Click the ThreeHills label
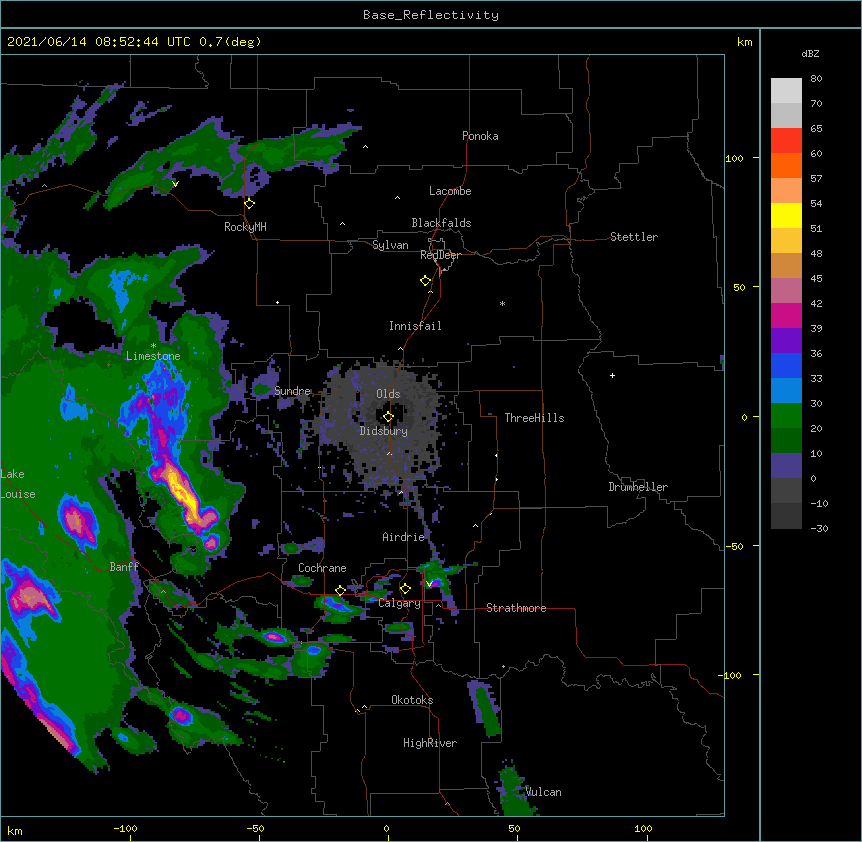The height and width of the screenshot is (842, 862). [x=534, y=418]
